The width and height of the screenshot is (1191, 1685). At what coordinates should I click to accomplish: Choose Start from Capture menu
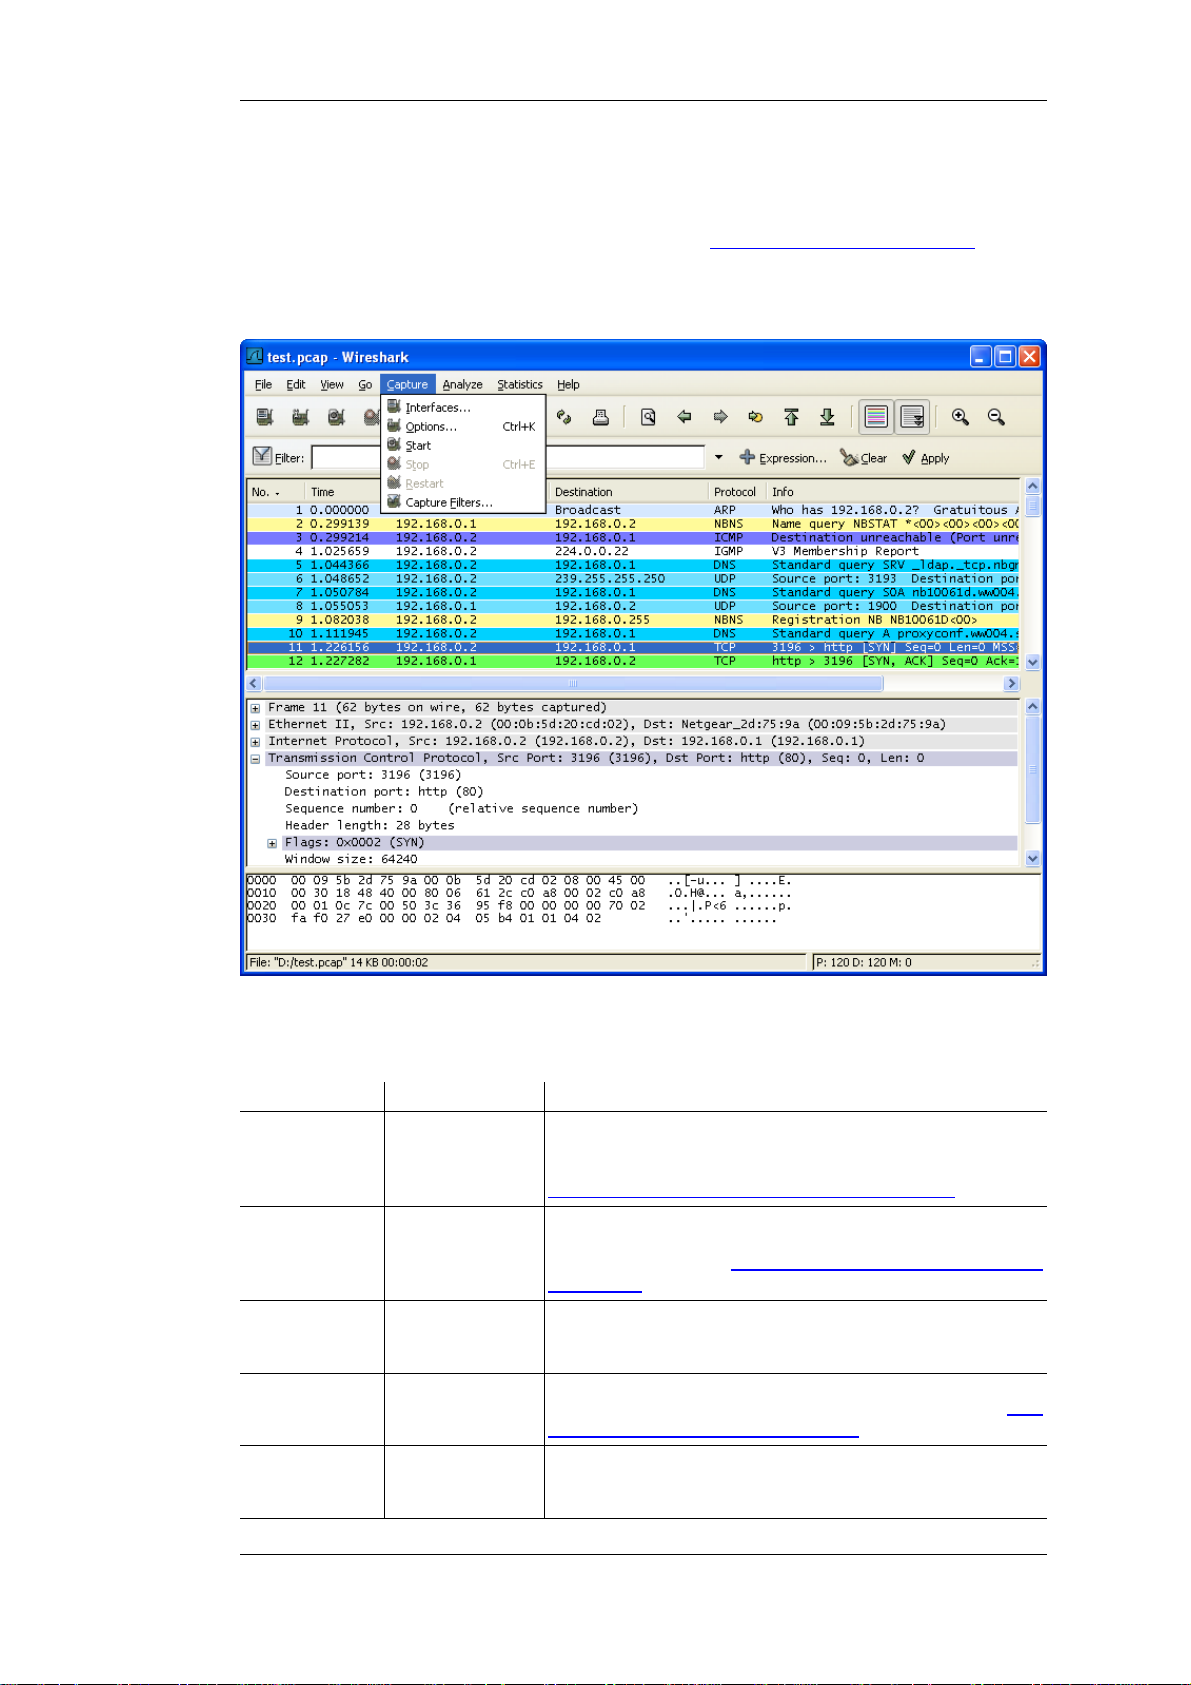point(463,446)
